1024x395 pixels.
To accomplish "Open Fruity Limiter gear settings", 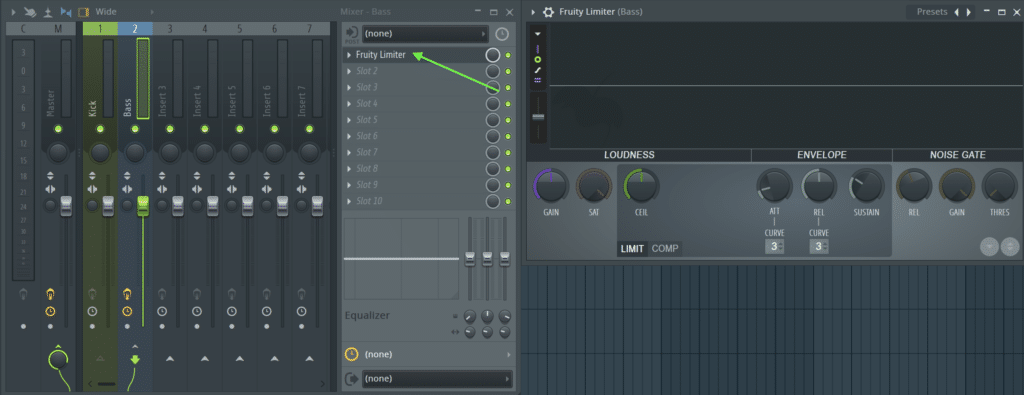I will [x=549, y=12].
